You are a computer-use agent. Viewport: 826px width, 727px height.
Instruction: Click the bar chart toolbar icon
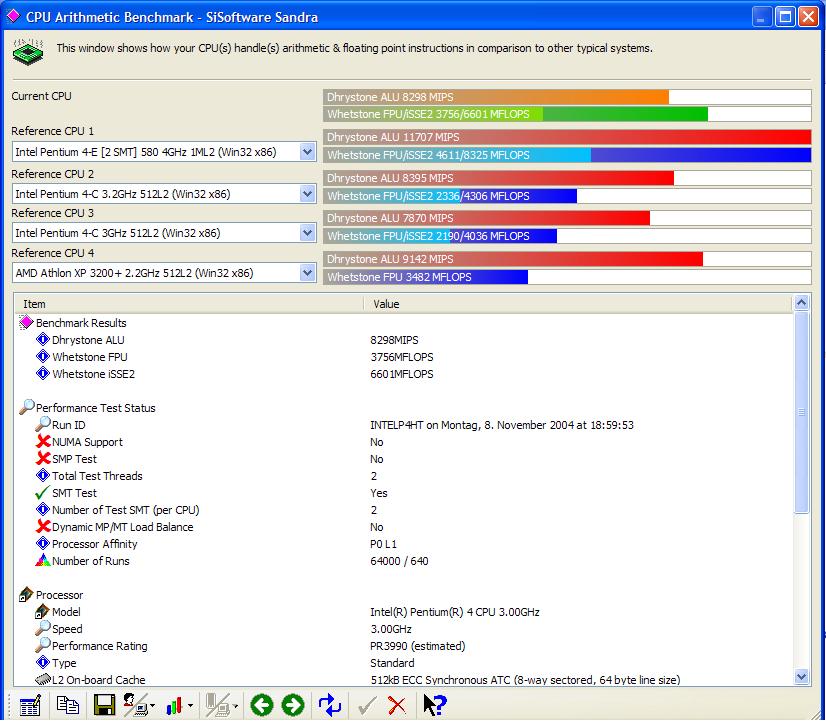click(x=174, y=705)
